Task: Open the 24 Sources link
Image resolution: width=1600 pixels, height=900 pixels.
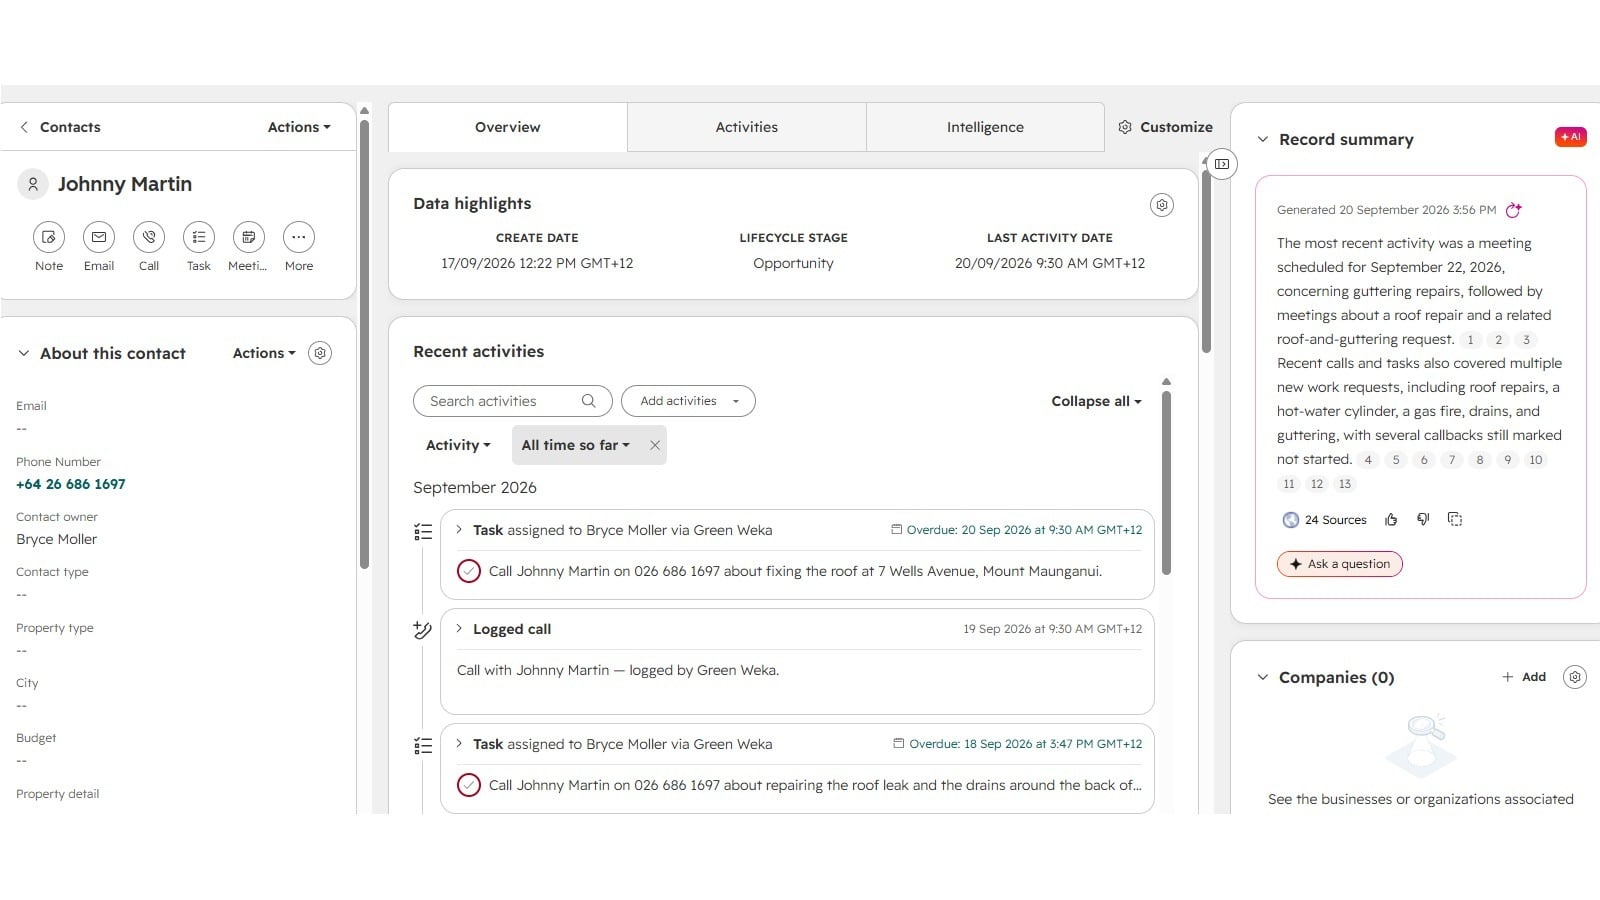Action: pos(1325,520)
